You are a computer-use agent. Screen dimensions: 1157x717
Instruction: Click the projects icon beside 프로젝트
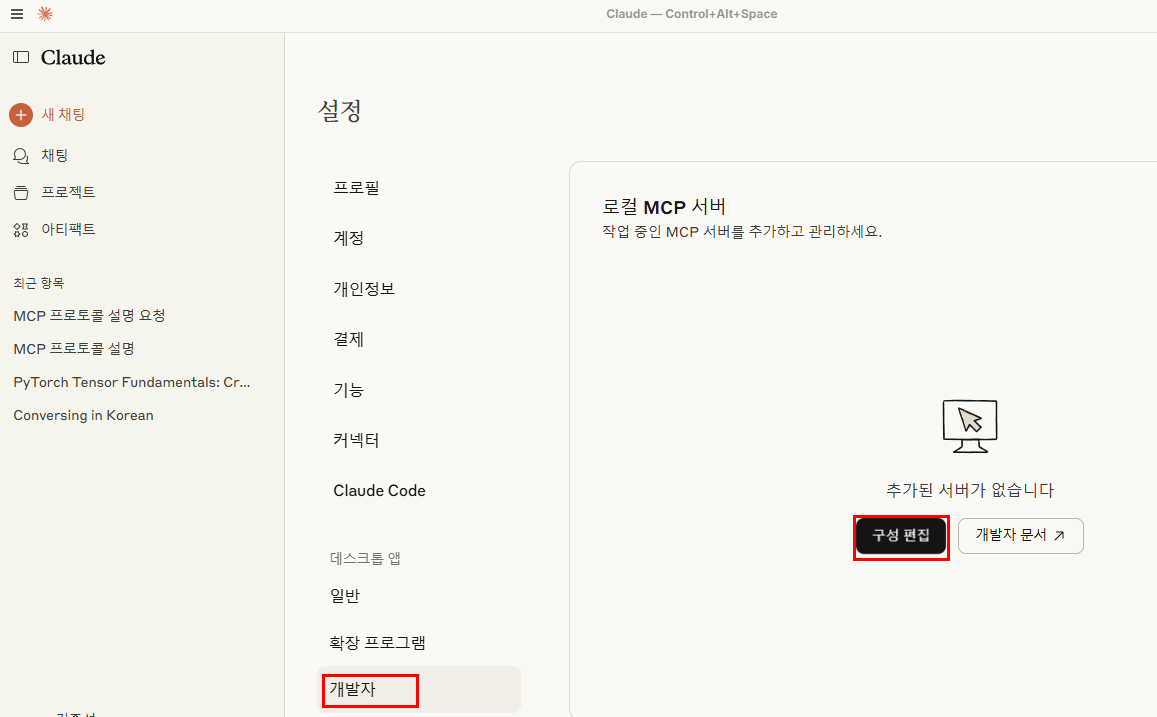tap(21, 193)
